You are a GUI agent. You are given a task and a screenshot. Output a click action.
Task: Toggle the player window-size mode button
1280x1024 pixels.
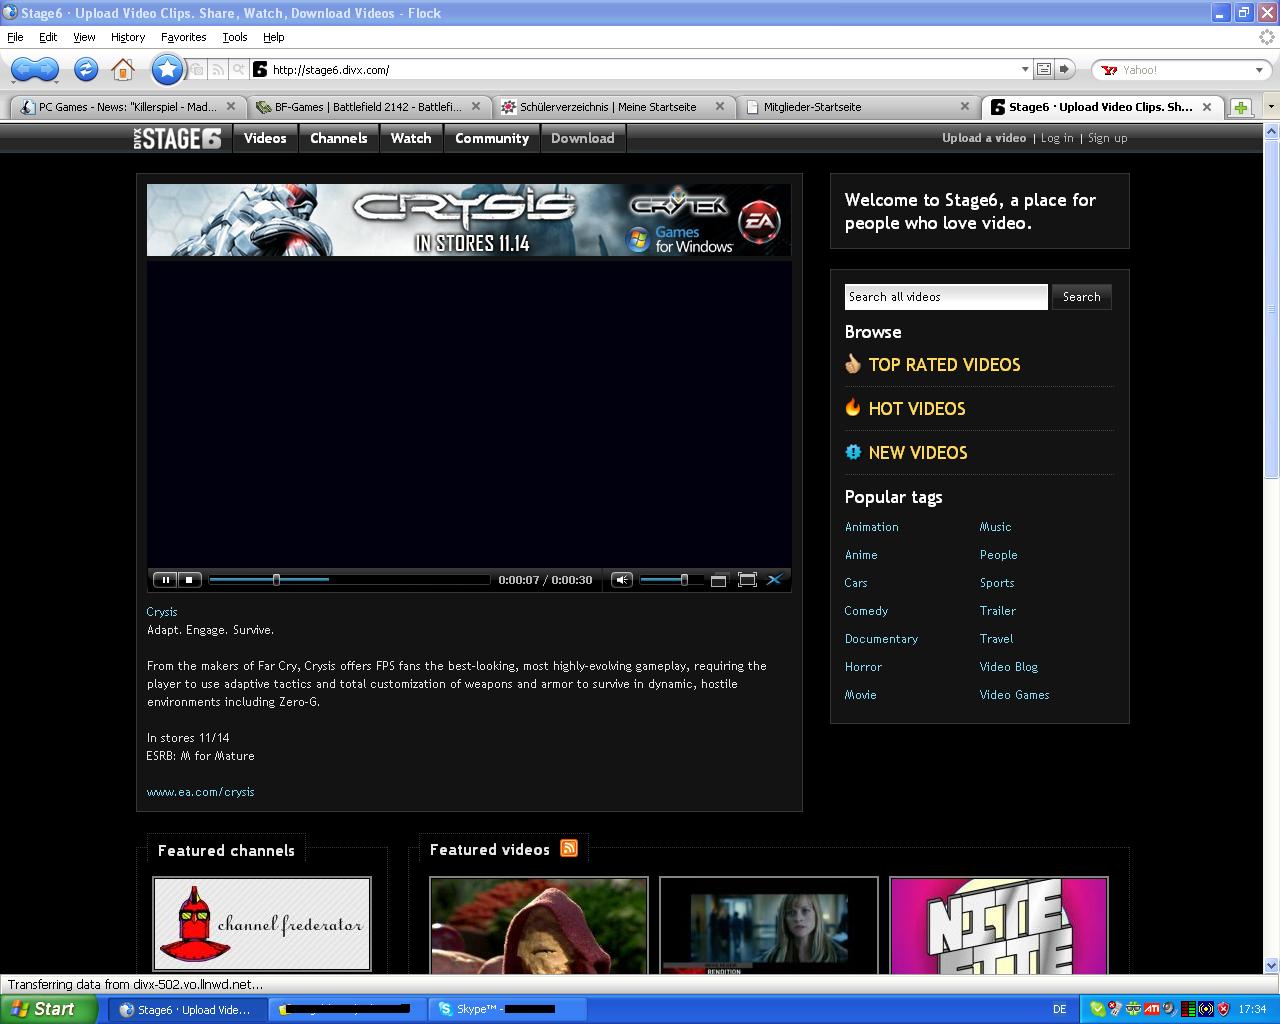(x=718, y=580)
